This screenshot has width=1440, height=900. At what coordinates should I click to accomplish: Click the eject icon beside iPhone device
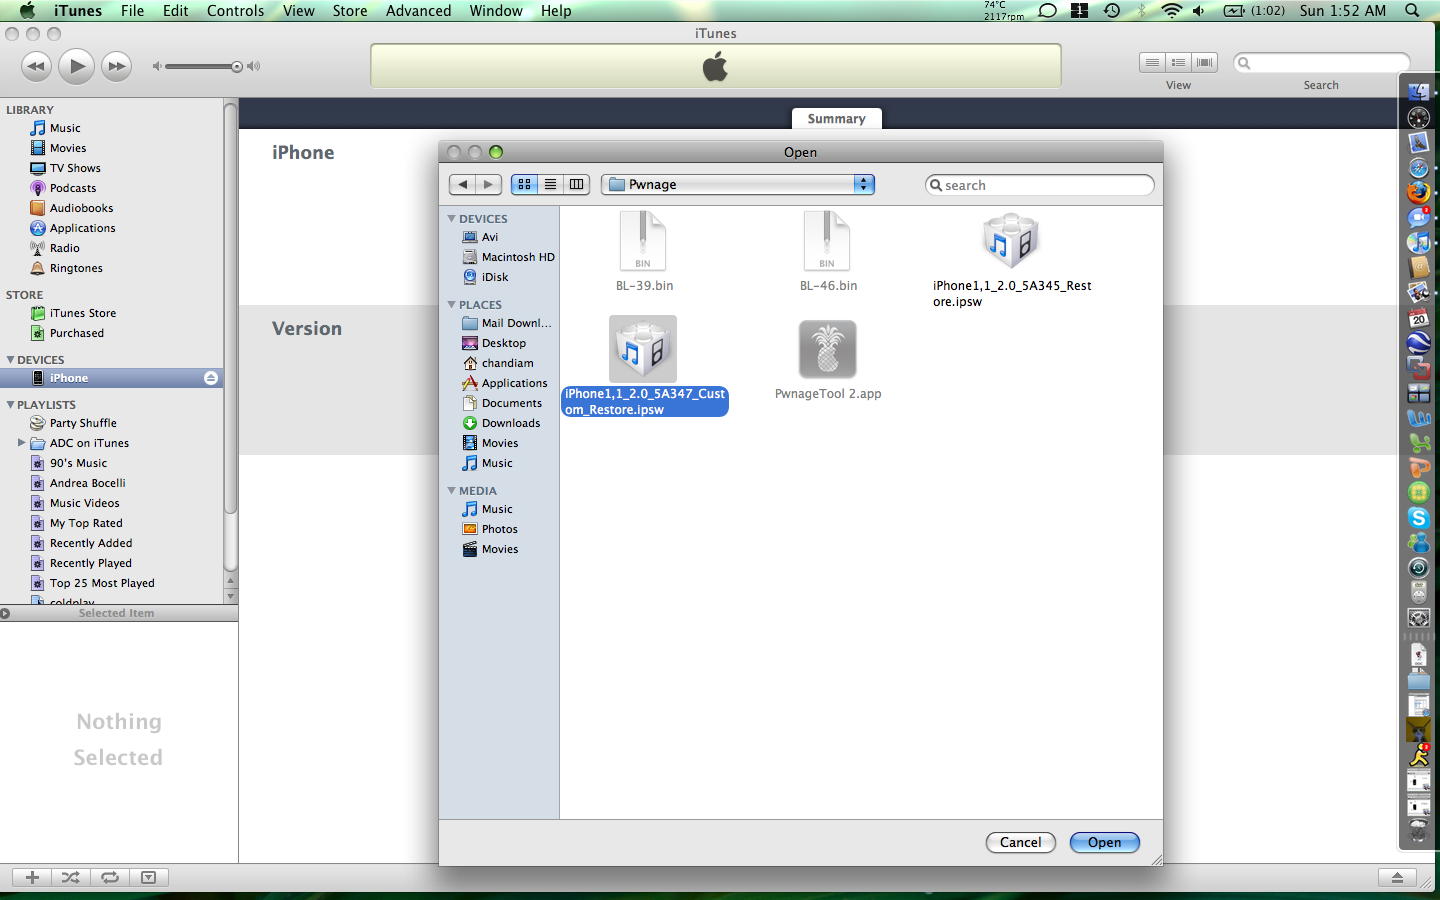click(211, 378)
